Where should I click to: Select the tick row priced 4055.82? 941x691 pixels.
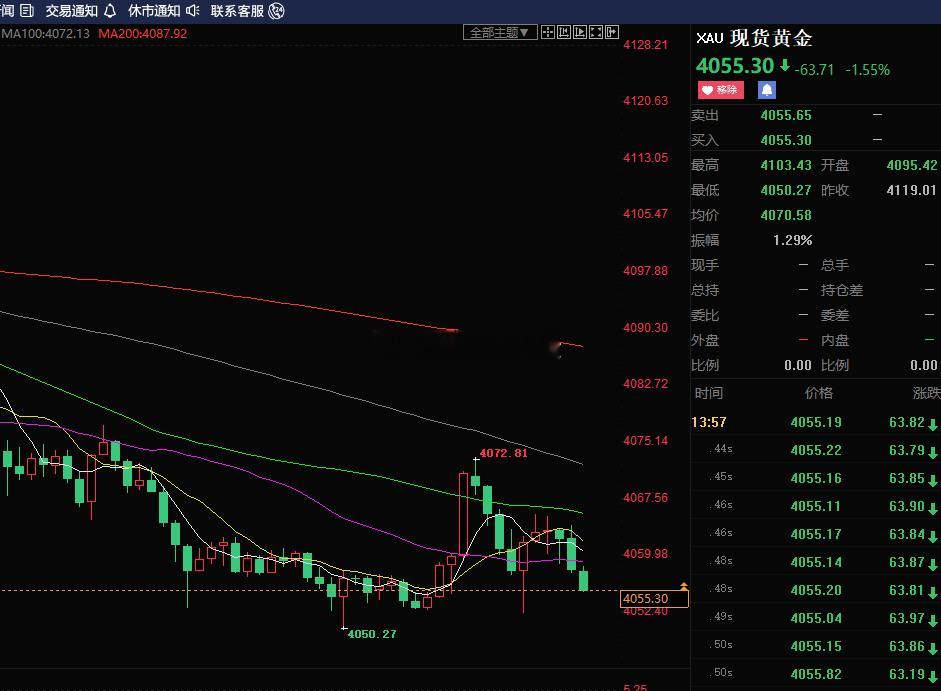point(816,674)
